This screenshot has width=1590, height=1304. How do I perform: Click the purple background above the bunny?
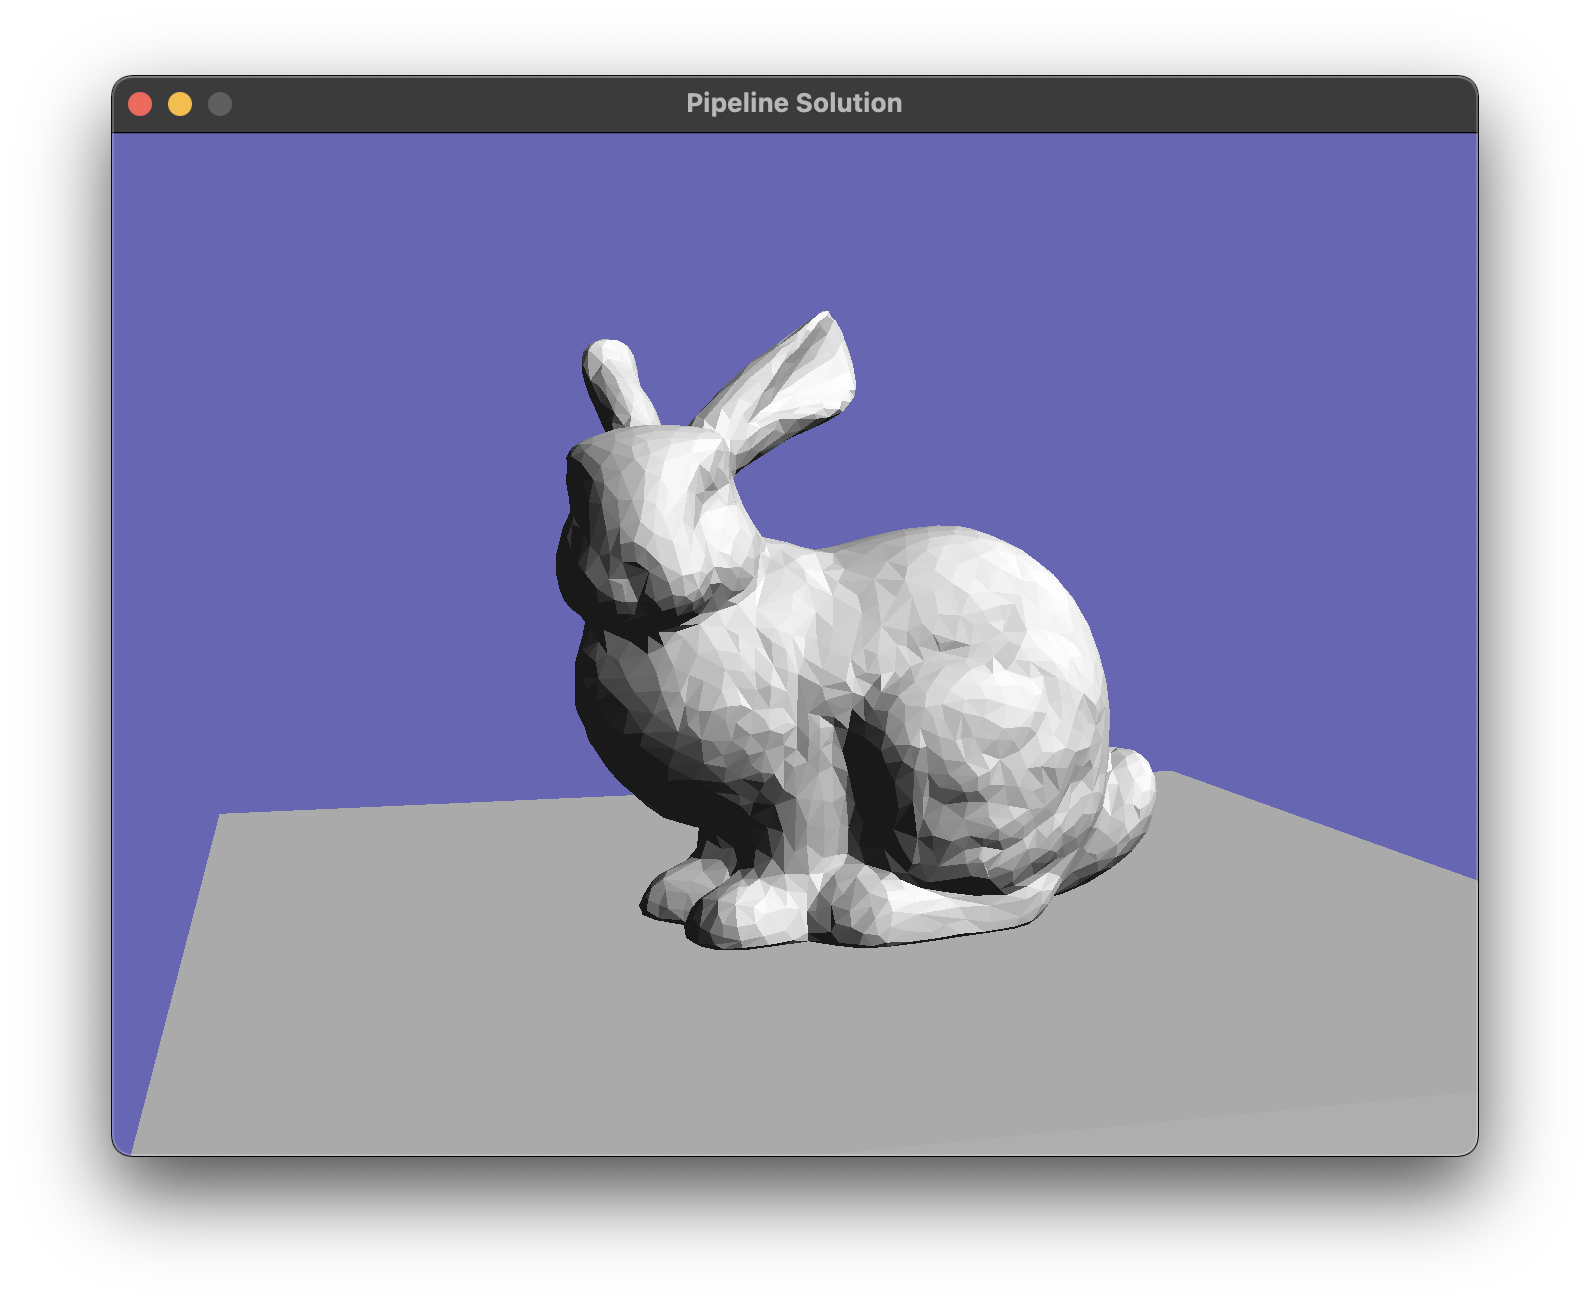pos(780,220)
